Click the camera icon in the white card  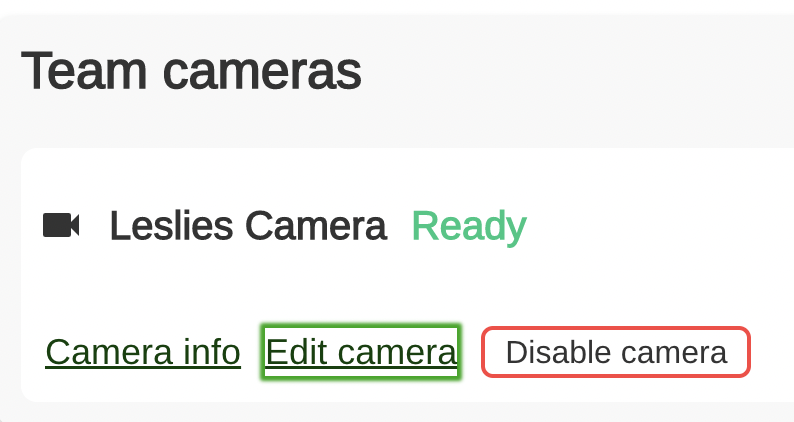[61, 225]
